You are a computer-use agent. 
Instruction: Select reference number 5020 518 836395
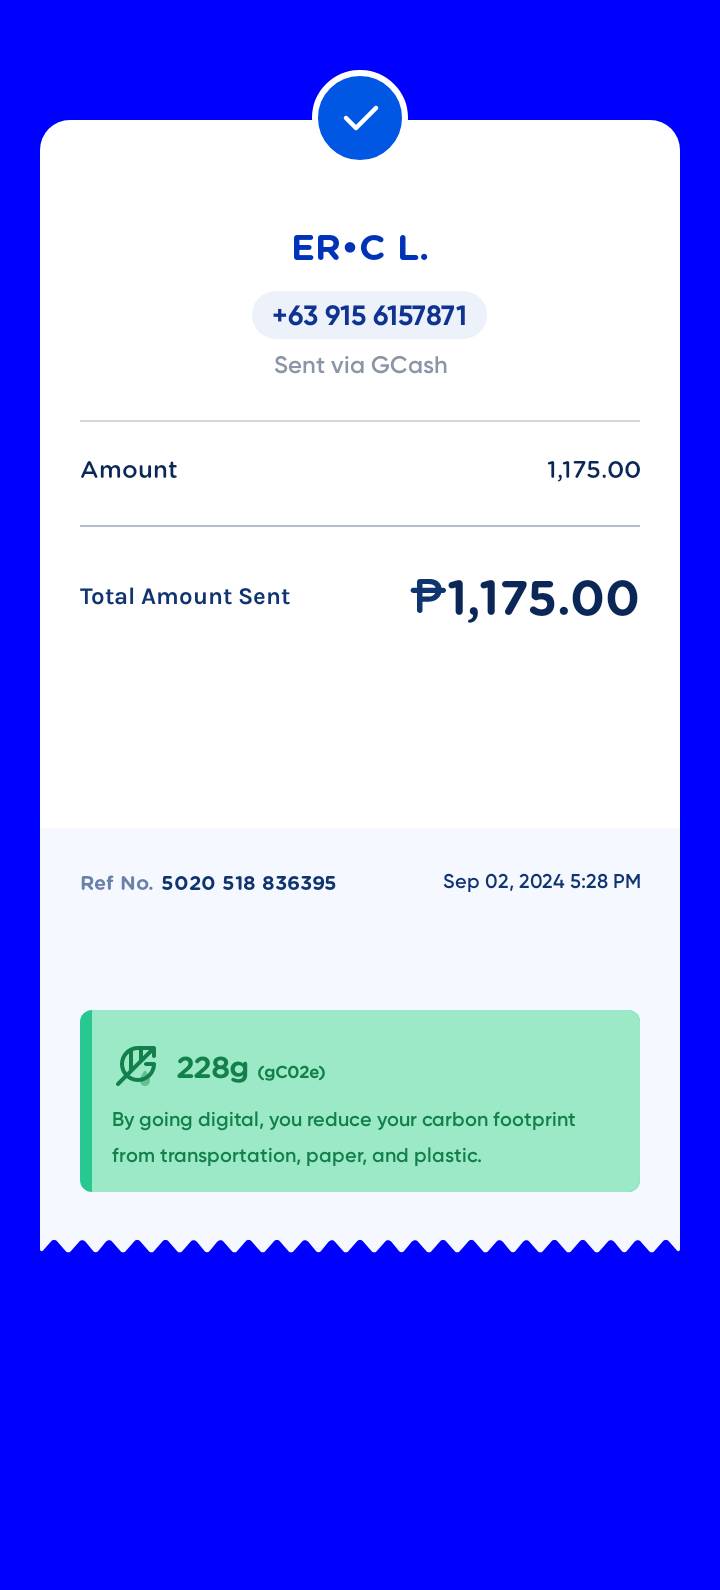pos(248,884)
